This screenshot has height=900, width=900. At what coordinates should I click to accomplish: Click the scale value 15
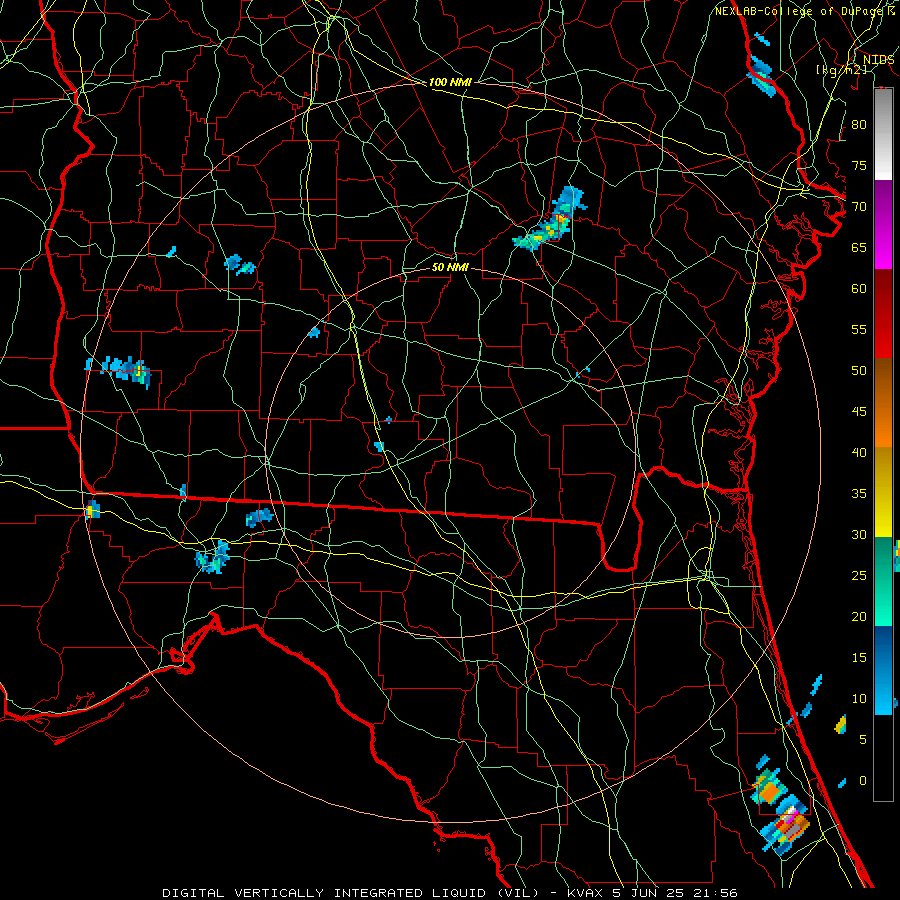859,658
